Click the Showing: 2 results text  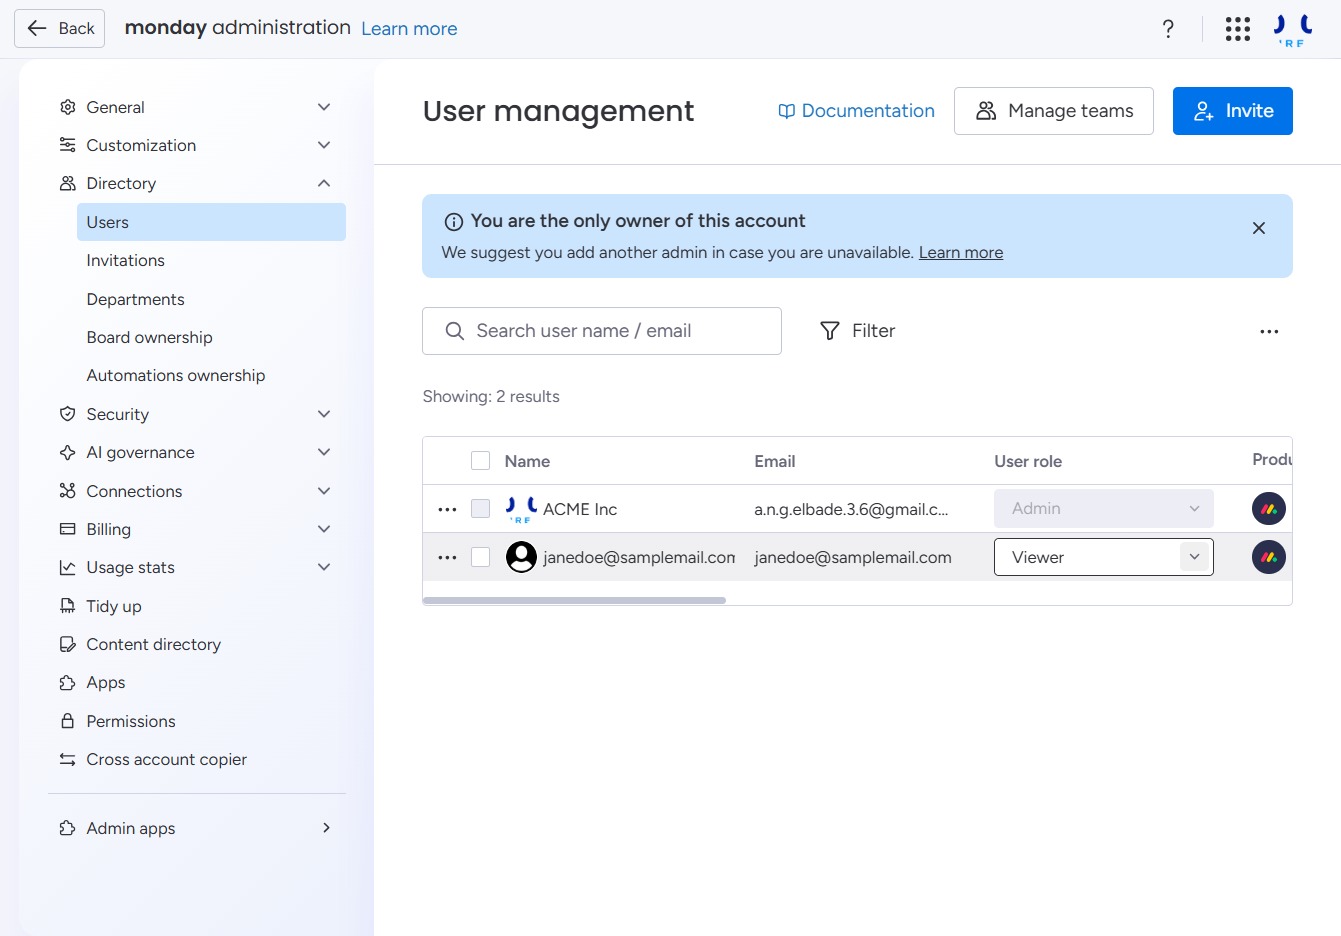(491, 396)
